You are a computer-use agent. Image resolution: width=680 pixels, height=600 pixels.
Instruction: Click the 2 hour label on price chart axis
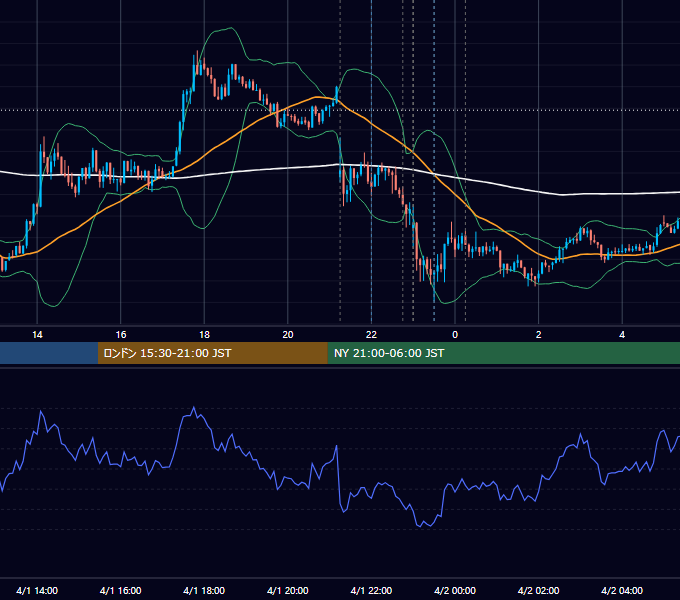coord(538,335)
